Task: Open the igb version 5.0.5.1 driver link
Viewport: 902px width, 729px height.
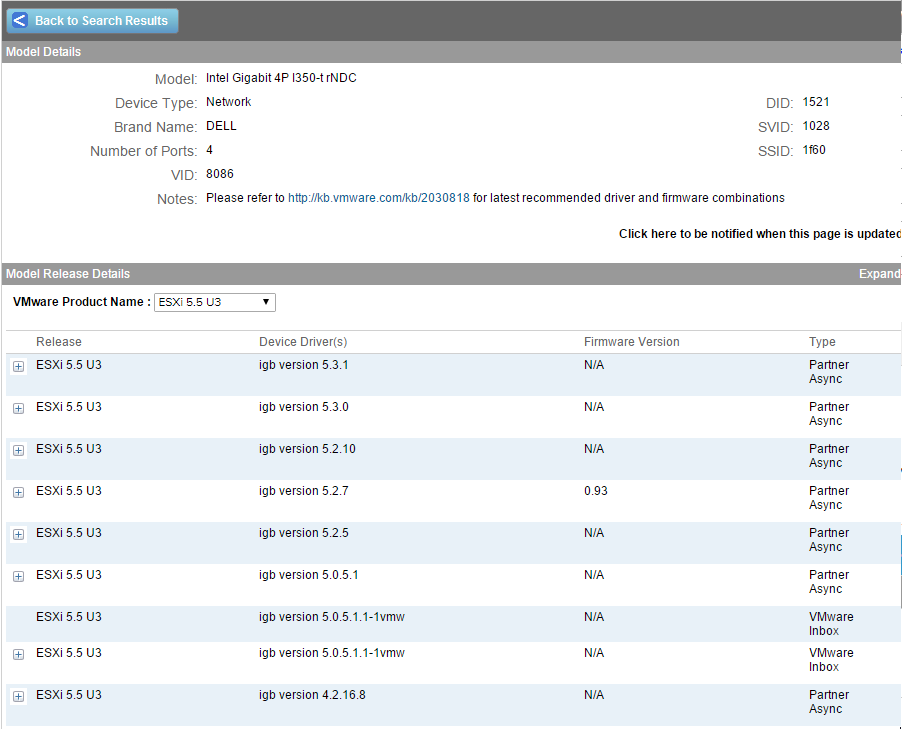Action: click(x=309, y=574)
